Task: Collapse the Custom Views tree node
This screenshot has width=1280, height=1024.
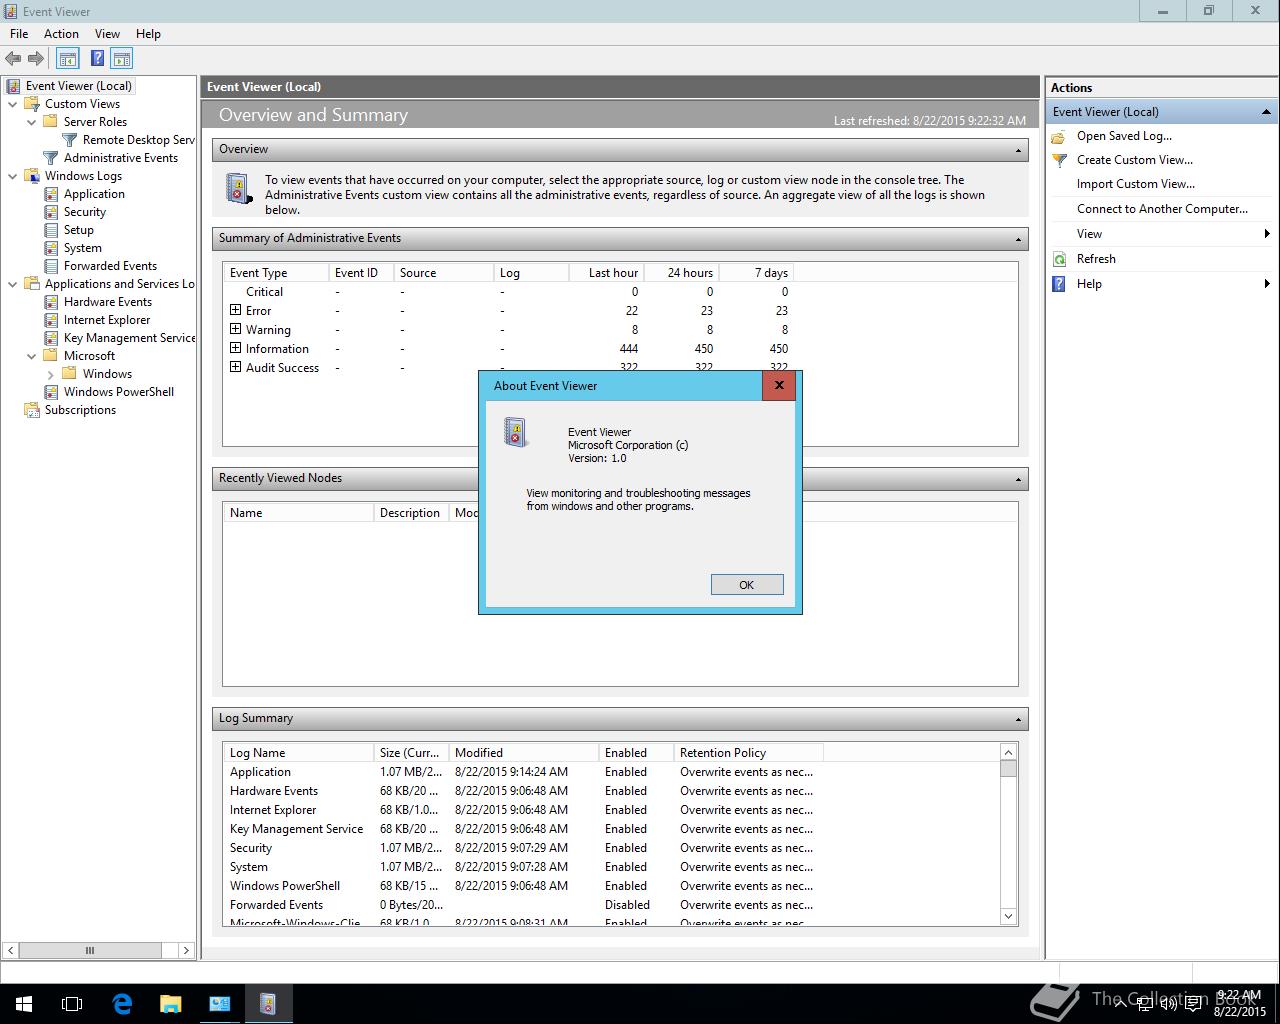Action: (13, 104)
